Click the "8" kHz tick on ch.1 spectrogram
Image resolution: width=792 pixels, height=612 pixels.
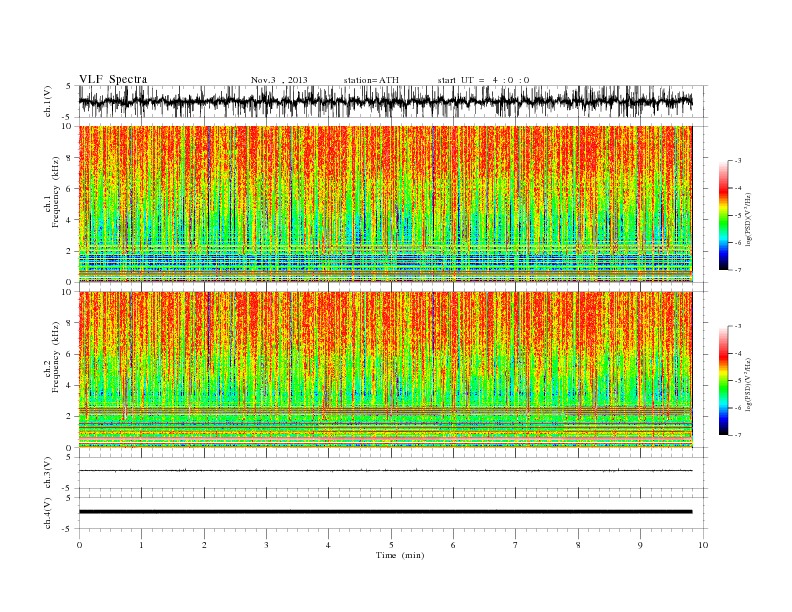(x=70, y=158)
